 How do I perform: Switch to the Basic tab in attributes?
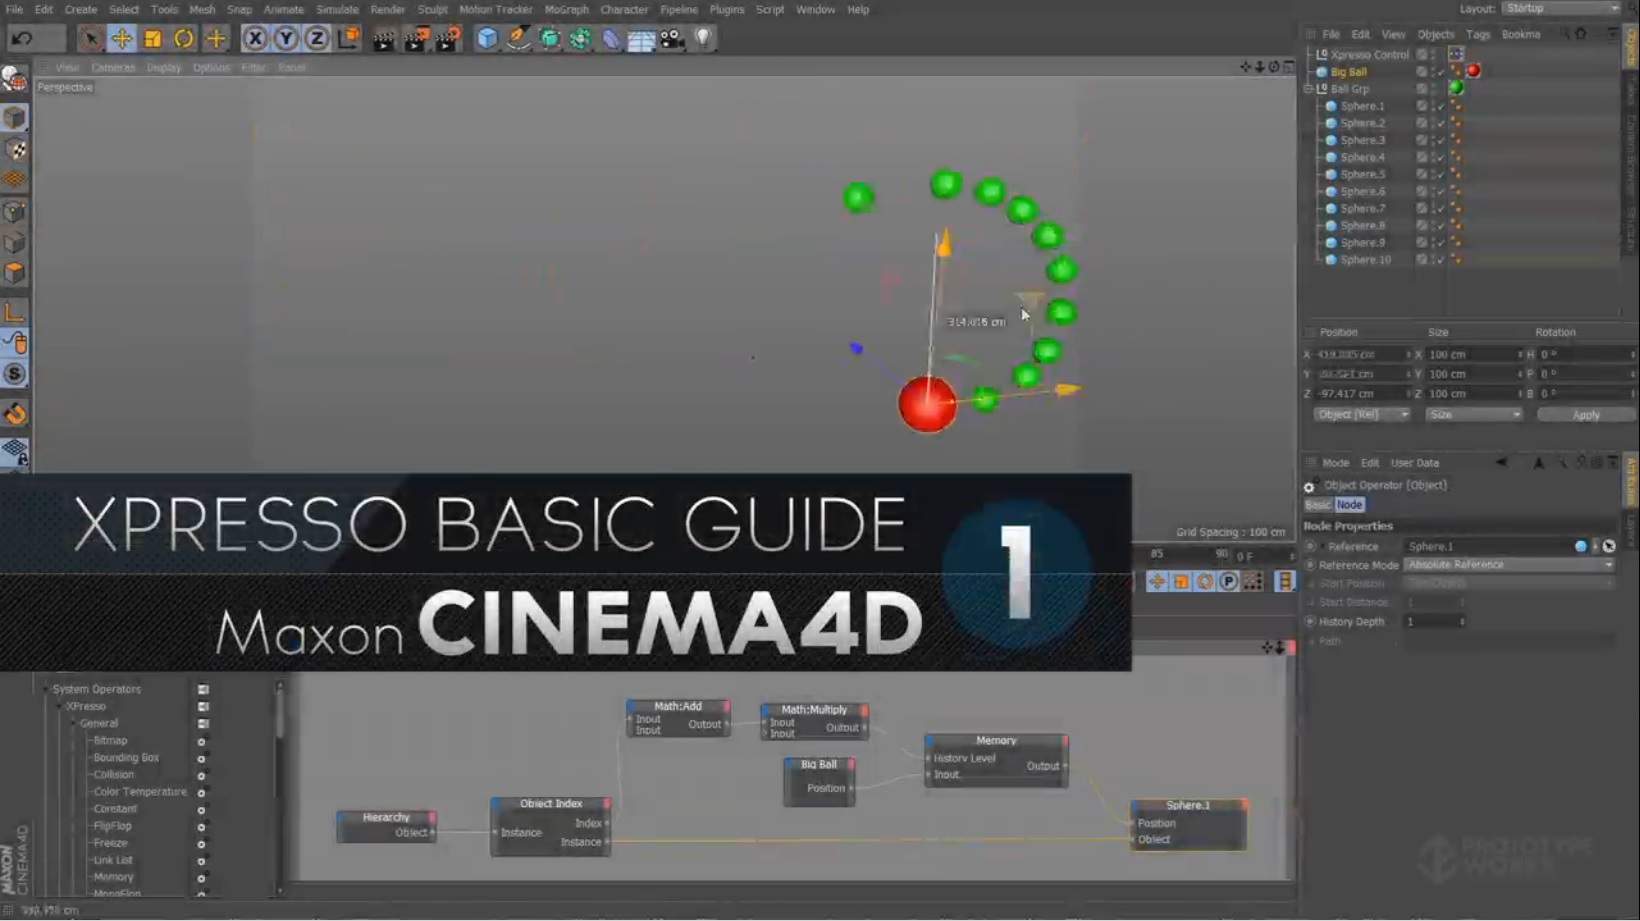(1318, 505)
